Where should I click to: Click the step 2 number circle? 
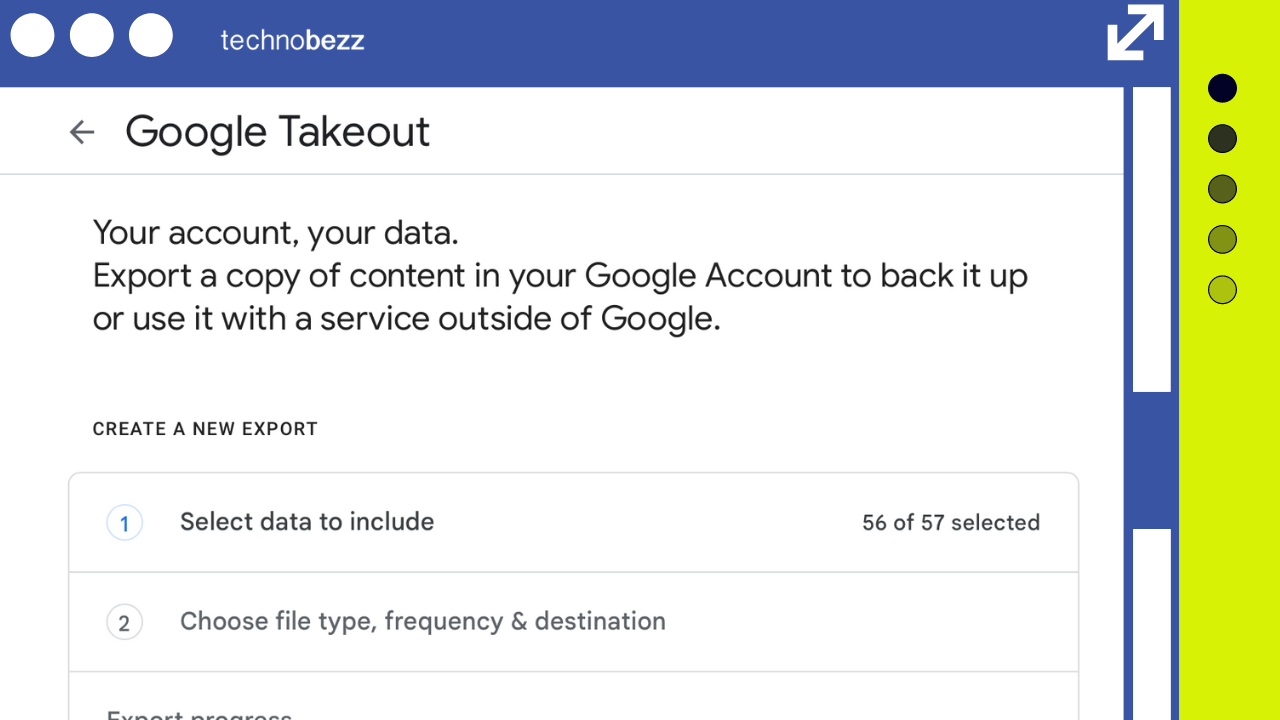(125, 623)
